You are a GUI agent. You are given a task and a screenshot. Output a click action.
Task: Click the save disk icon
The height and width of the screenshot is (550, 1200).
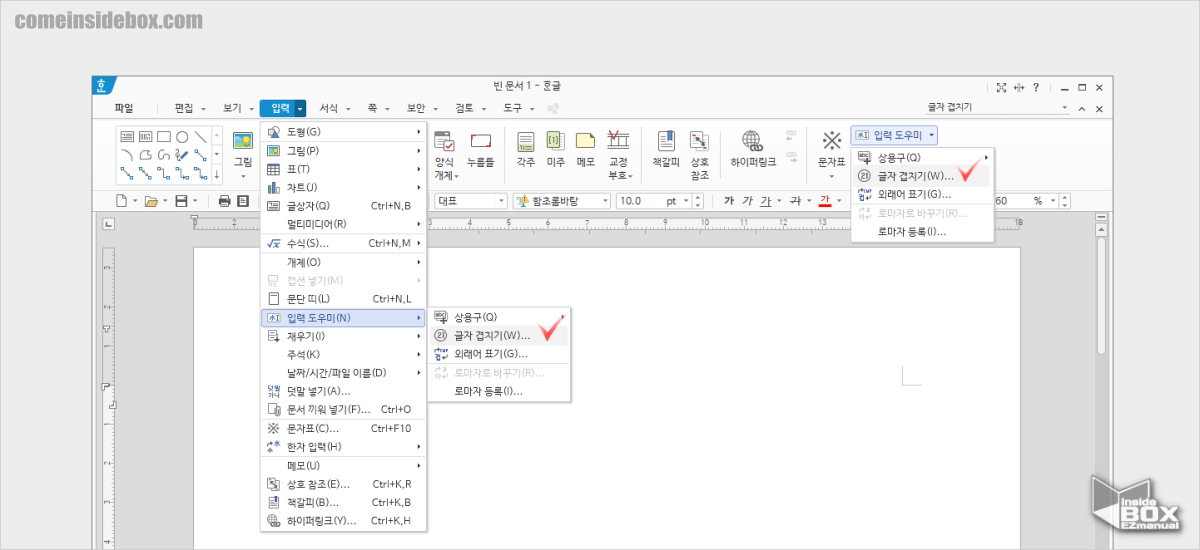(181, 201)
